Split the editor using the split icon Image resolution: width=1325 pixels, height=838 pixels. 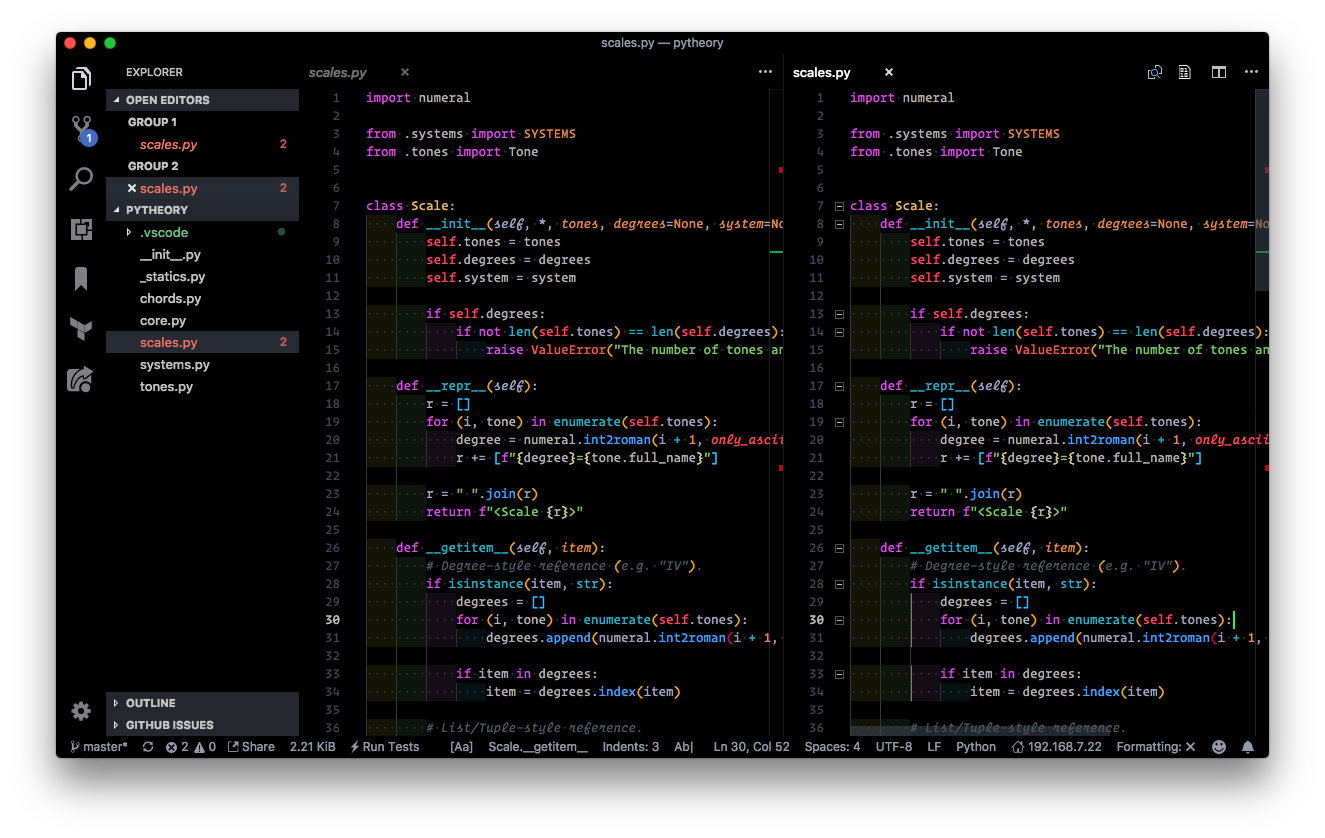point(1218,72)
